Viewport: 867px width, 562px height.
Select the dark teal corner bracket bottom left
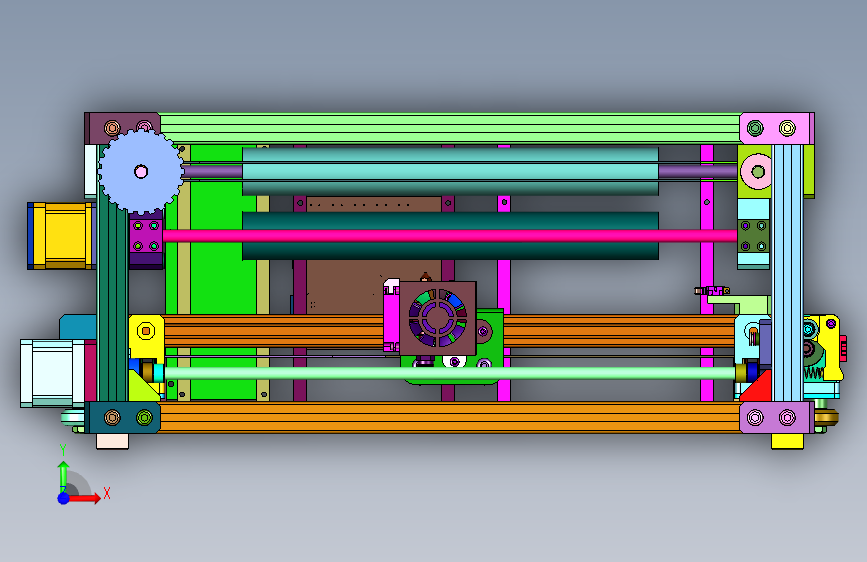click(x=124, y=418)
